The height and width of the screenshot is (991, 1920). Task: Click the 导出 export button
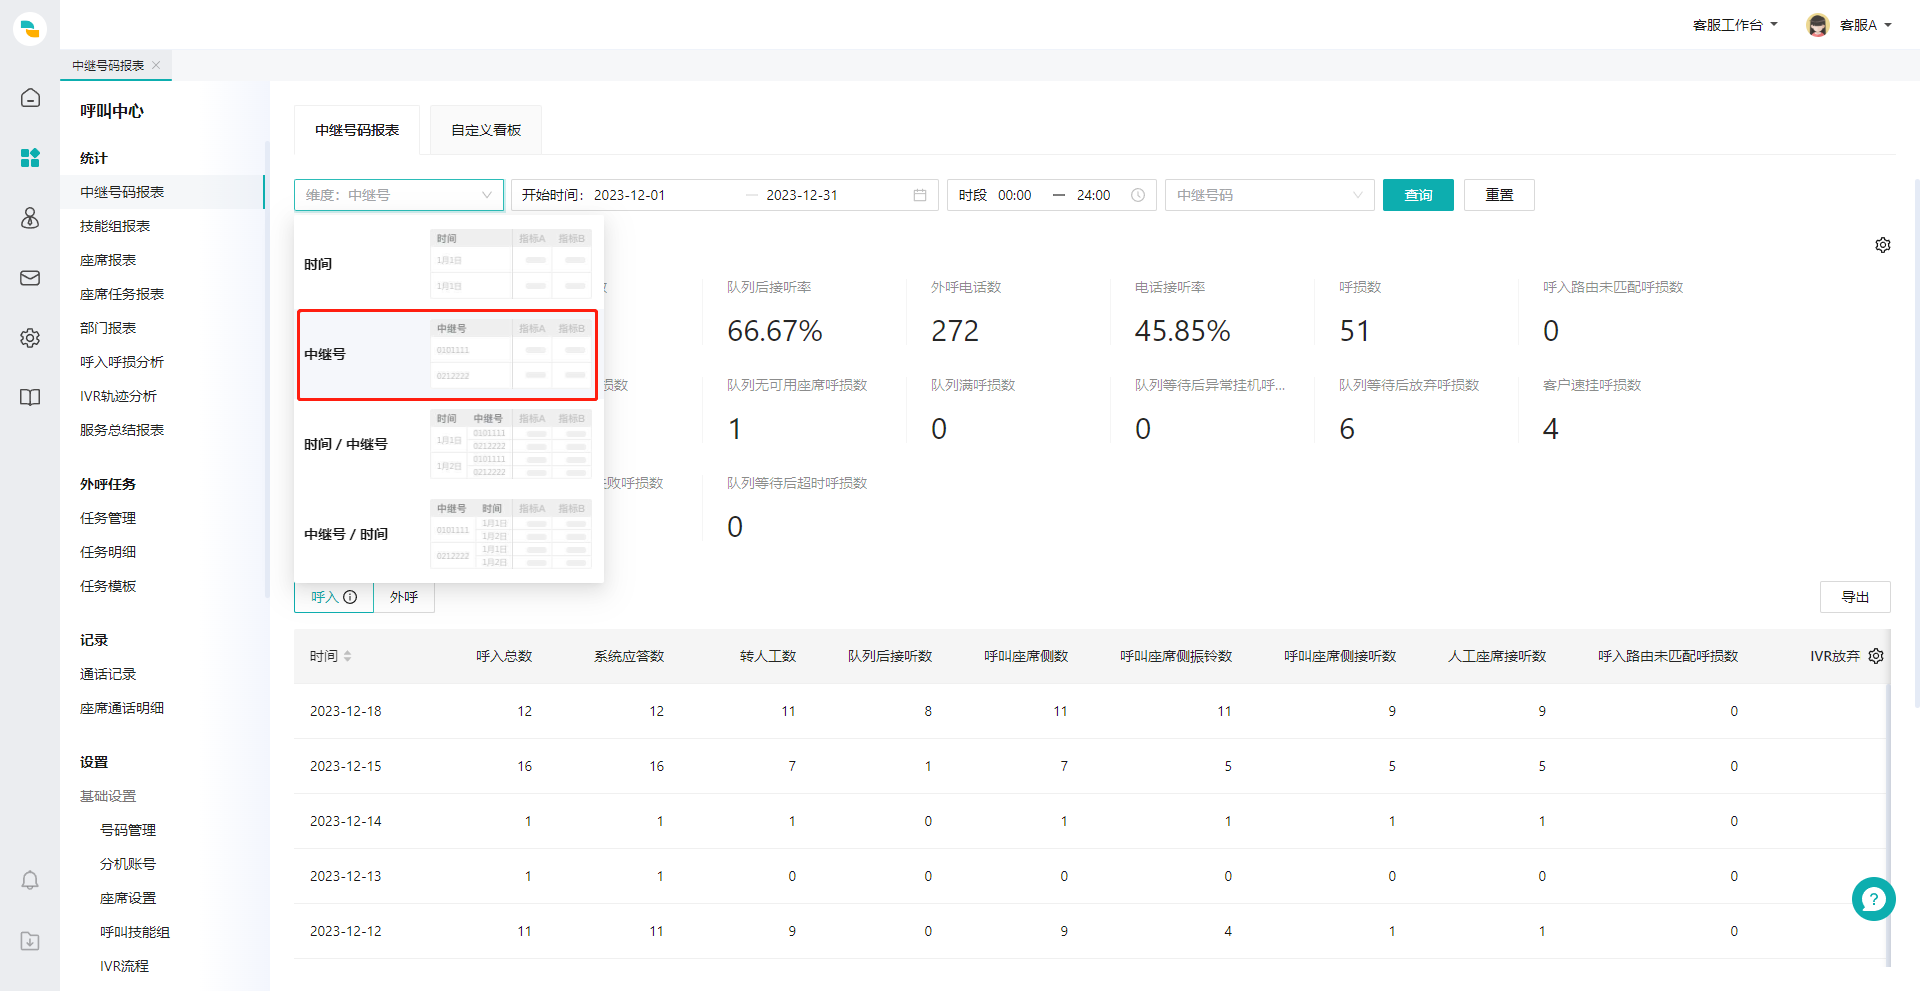(1855, 597)
